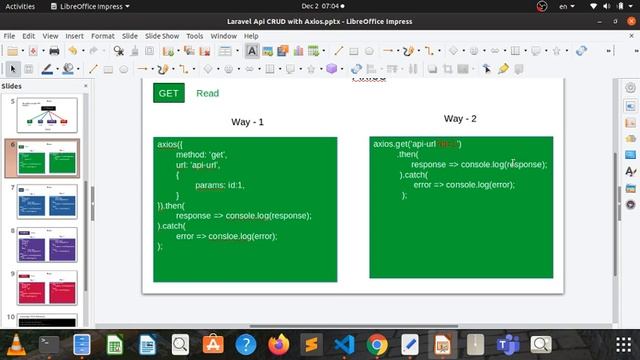This screenshot has height=360, width=640.
Task: Open the Tools menu
Action: pos(195,36)
